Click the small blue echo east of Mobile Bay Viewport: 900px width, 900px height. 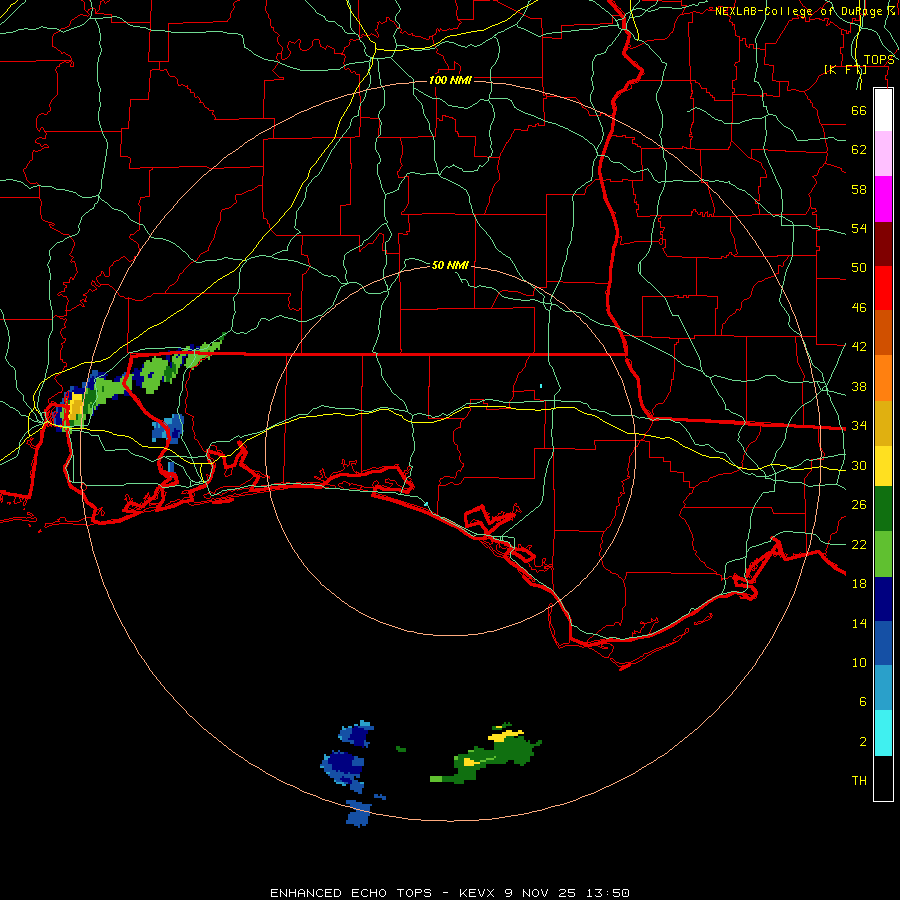[x=168, y=429]
